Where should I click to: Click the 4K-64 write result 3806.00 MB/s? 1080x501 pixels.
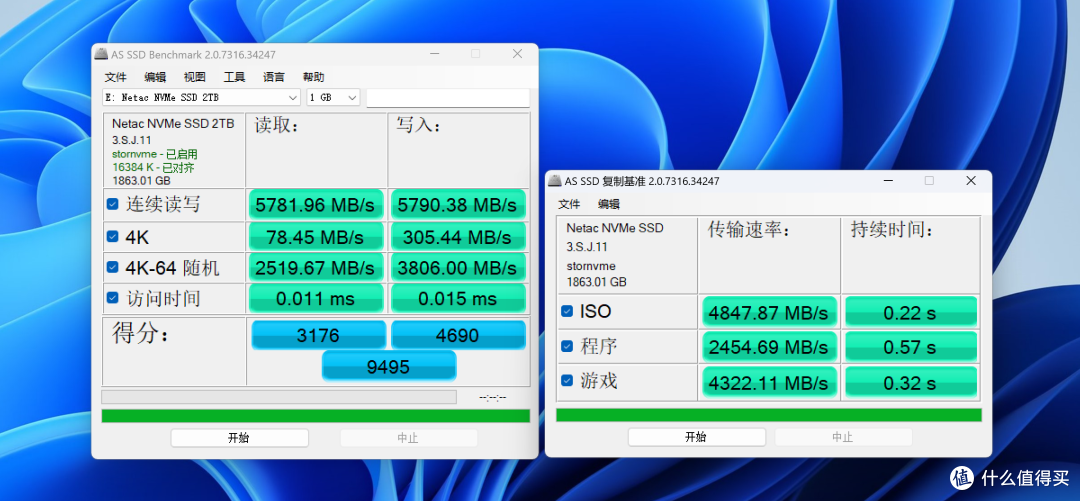[x=458, y=267]
